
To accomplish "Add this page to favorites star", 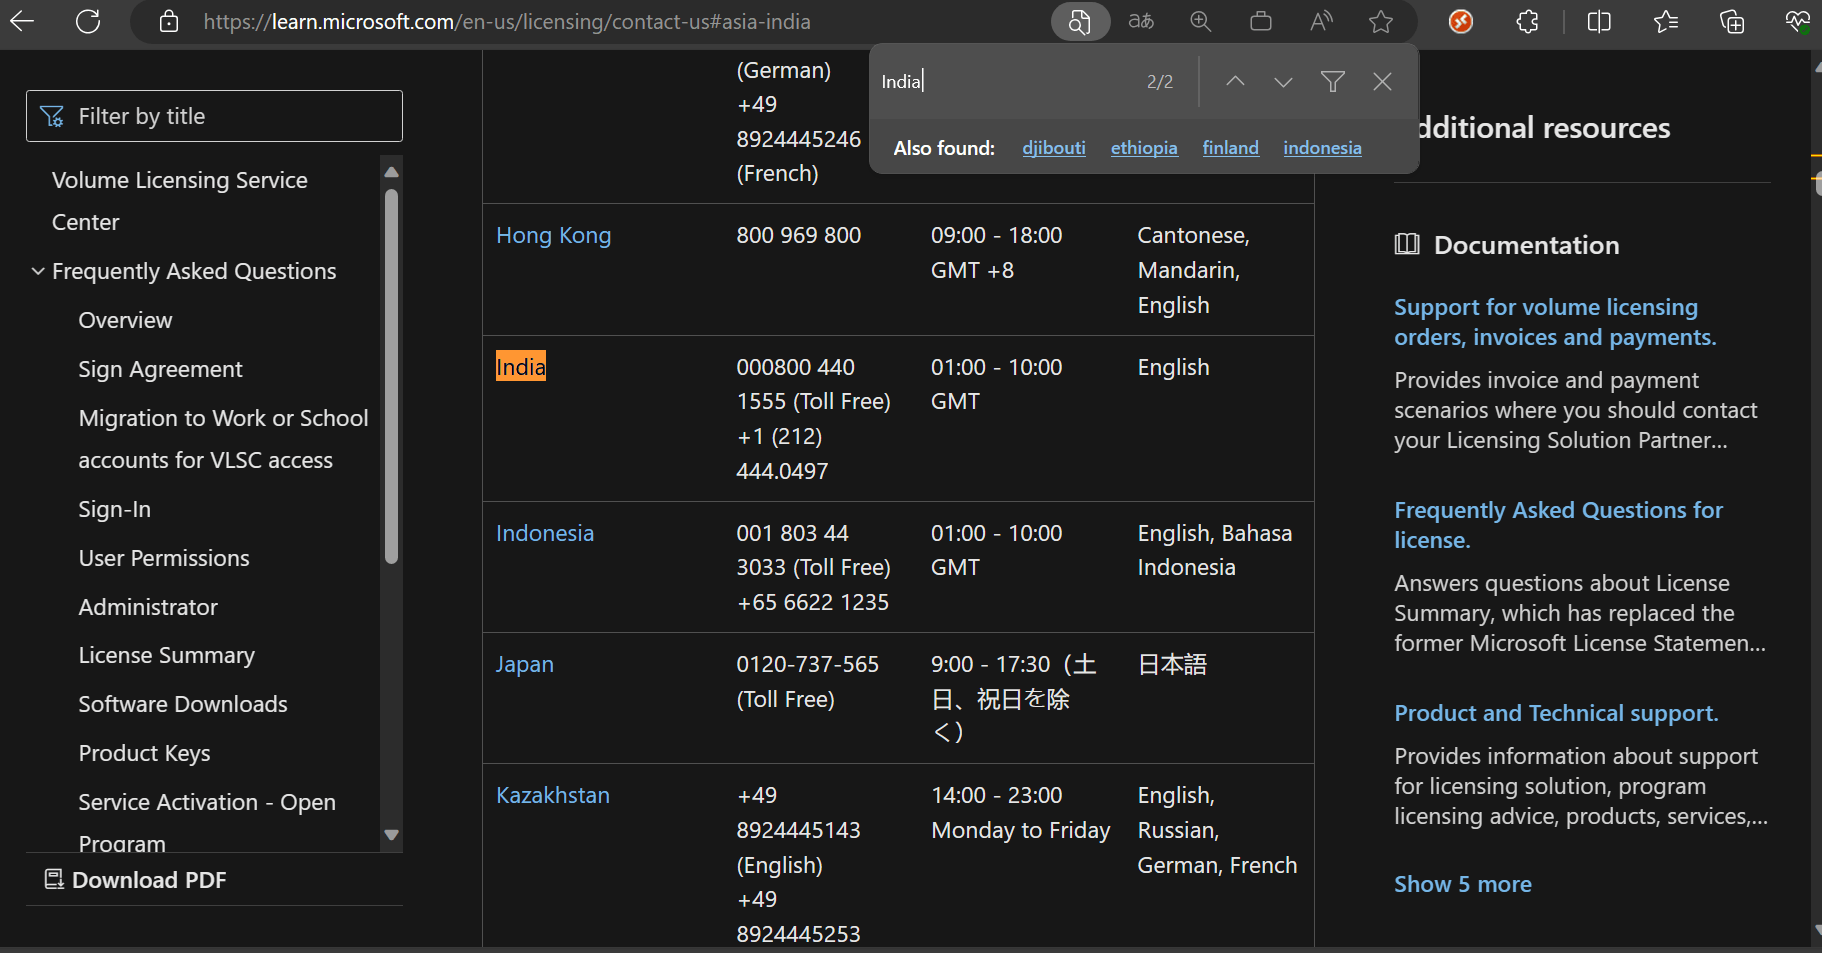I will (1381, 21).
